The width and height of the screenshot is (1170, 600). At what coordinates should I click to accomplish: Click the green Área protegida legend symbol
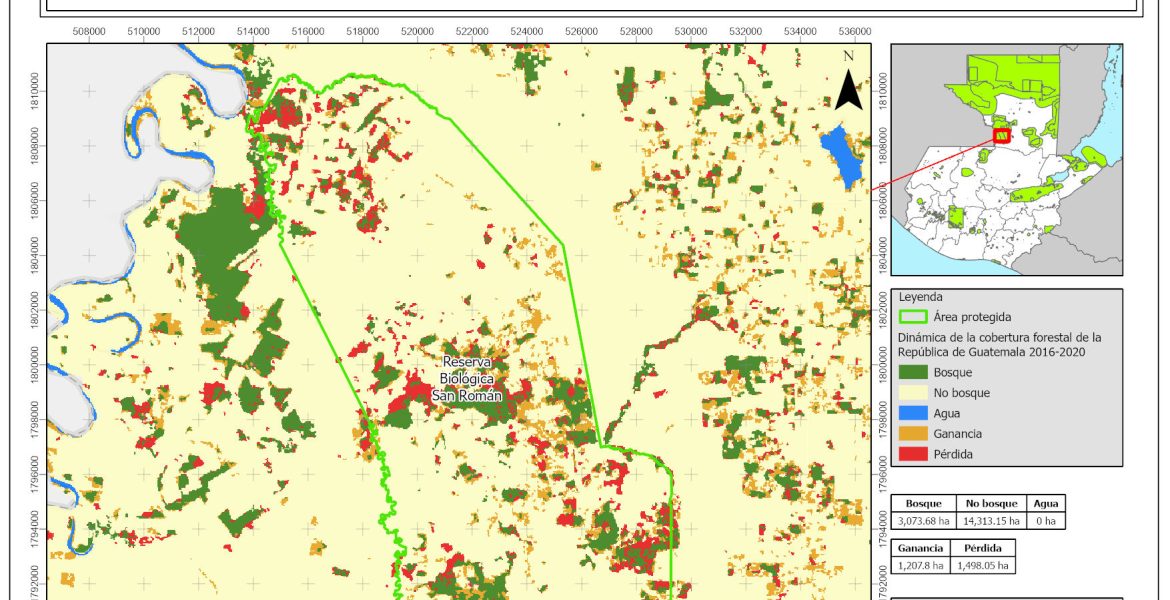pyautogui.click(x=913, y=317)
